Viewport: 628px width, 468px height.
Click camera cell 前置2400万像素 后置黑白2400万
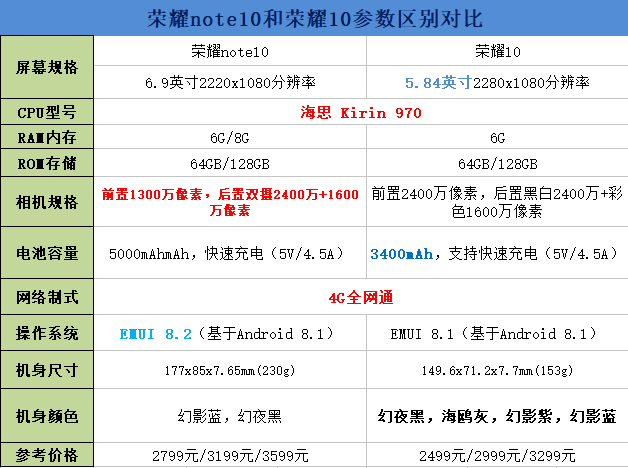tap(497, 202)
